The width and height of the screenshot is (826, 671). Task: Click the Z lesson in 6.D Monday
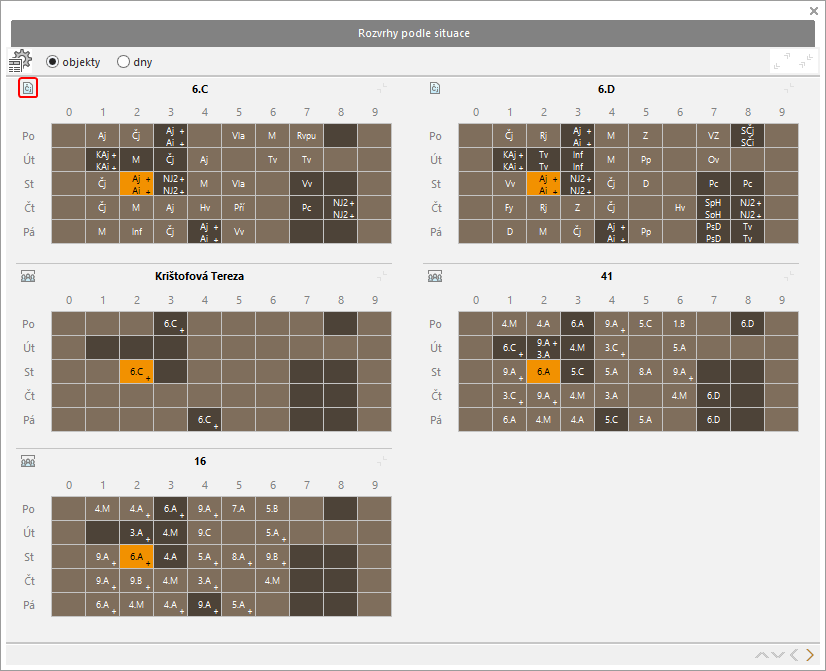point(645,136)
